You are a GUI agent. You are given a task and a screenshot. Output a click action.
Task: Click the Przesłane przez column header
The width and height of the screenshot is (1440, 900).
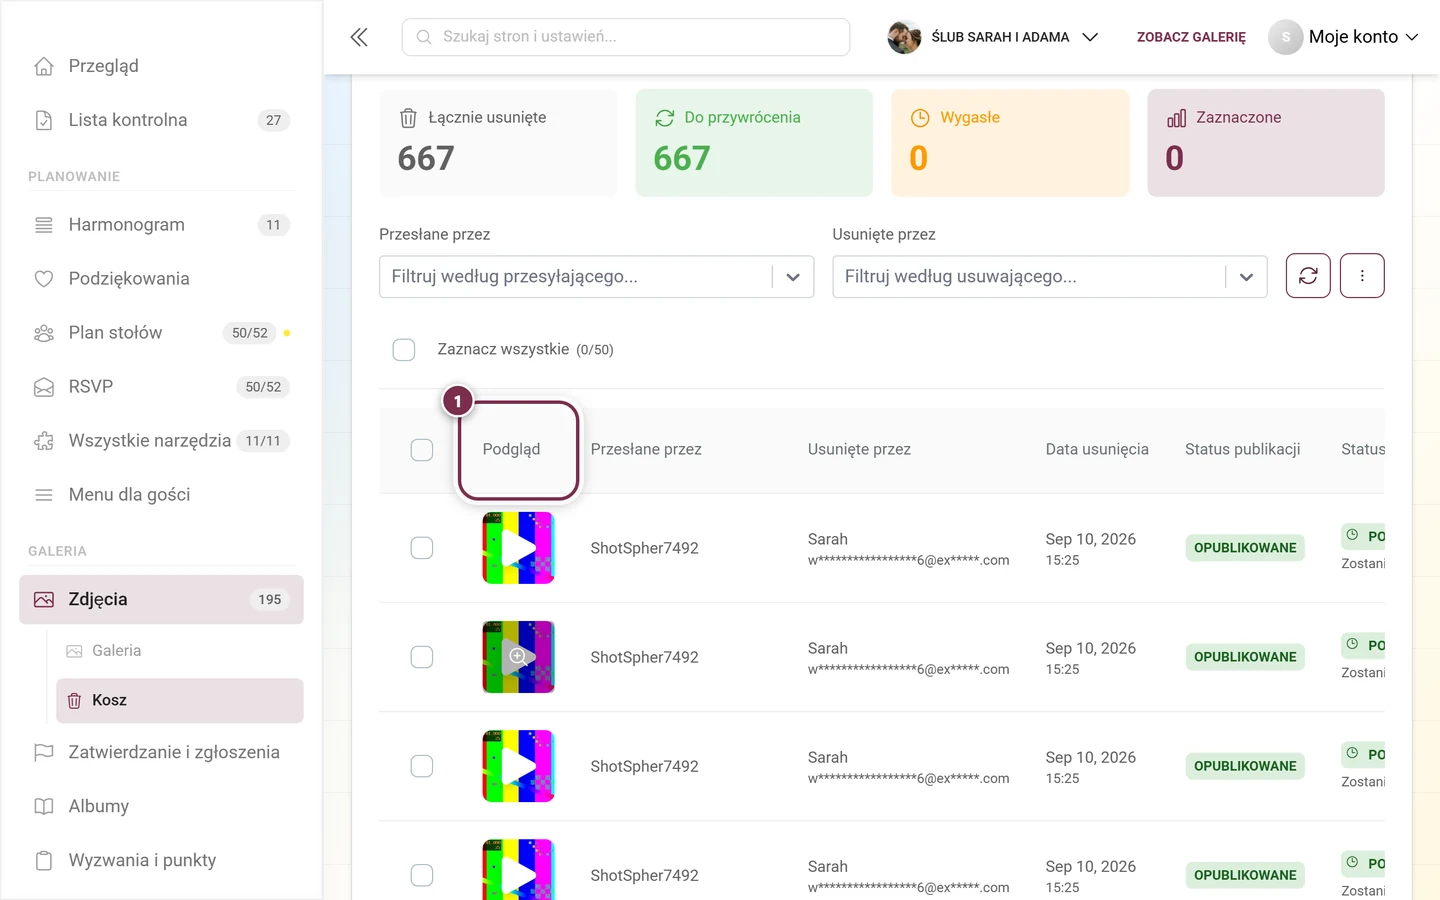tap(646, 450)
